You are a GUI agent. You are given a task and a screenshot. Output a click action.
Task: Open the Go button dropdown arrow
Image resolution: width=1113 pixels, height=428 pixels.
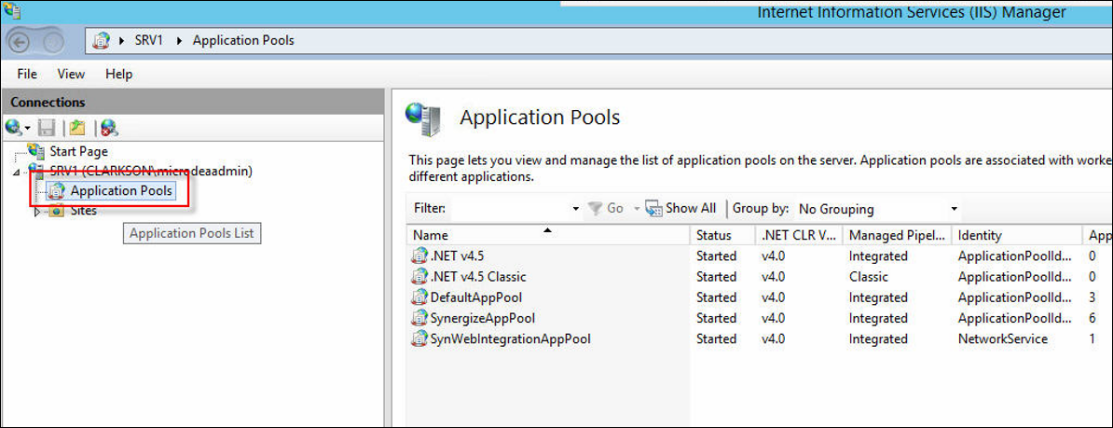tap(637, 209)
